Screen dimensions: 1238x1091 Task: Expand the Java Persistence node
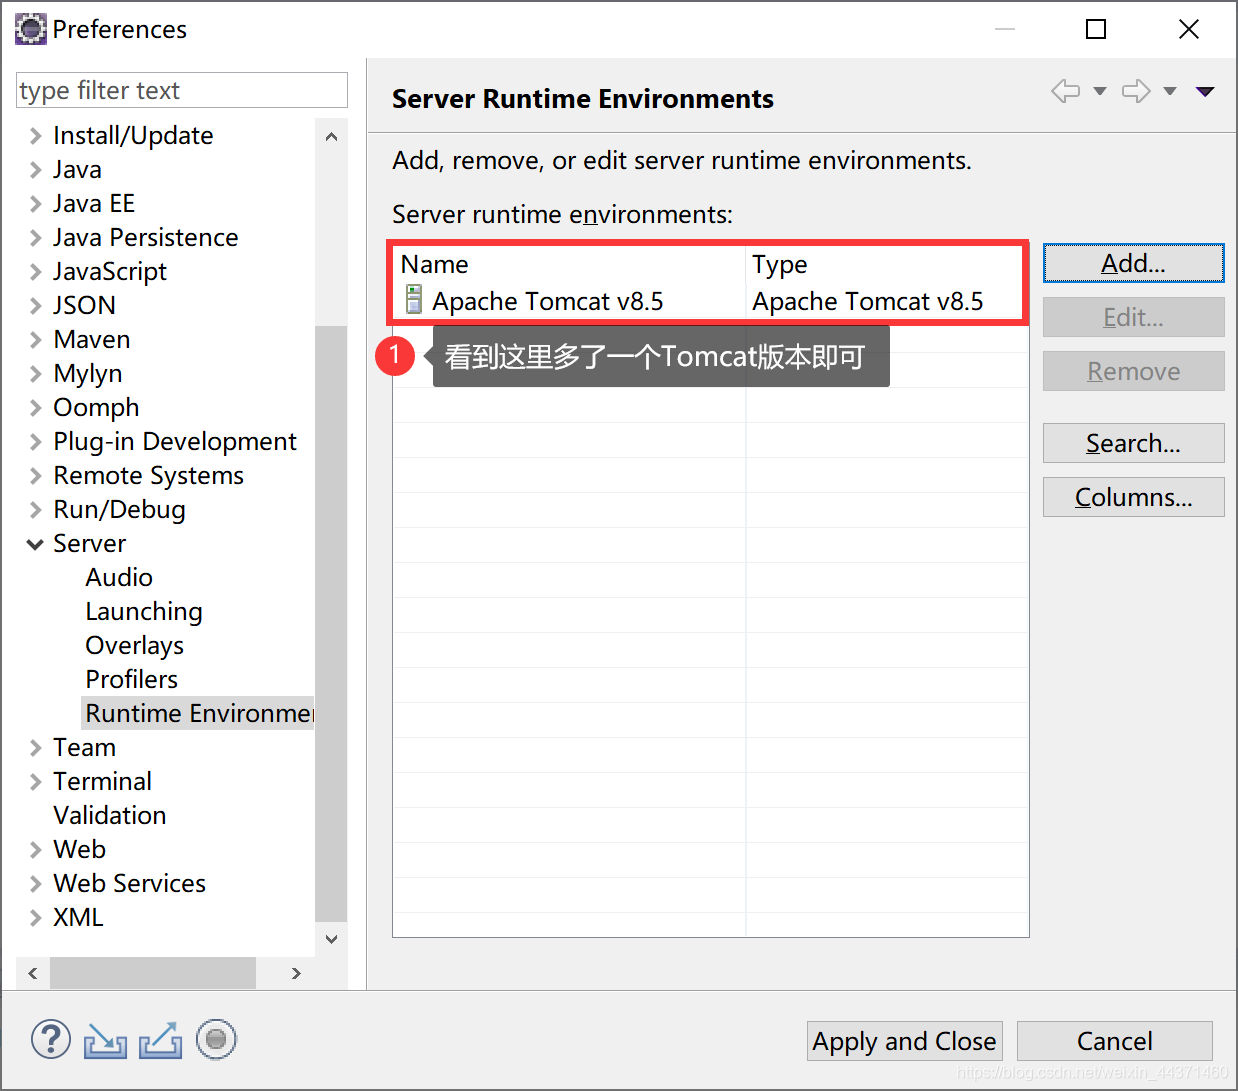[35, 238]
